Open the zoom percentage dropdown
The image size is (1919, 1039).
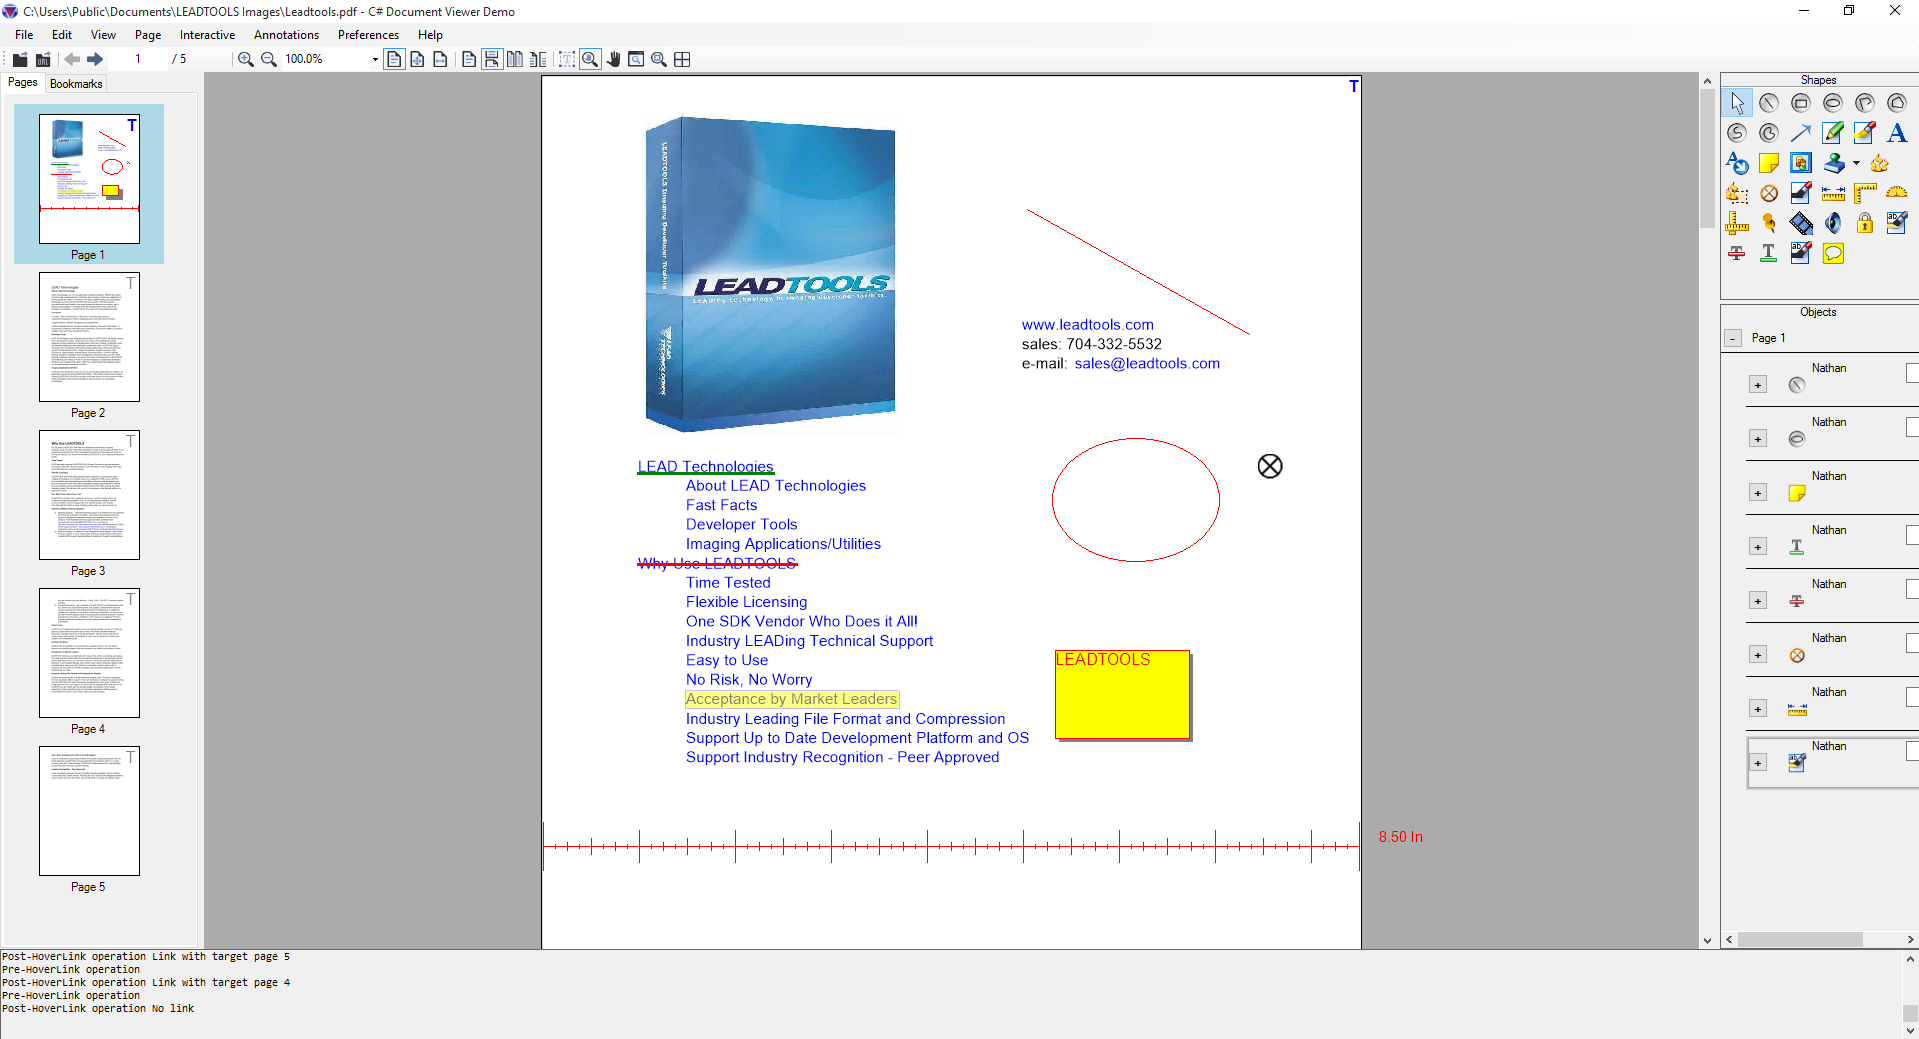pyautogui.click(x=375, y=59)
